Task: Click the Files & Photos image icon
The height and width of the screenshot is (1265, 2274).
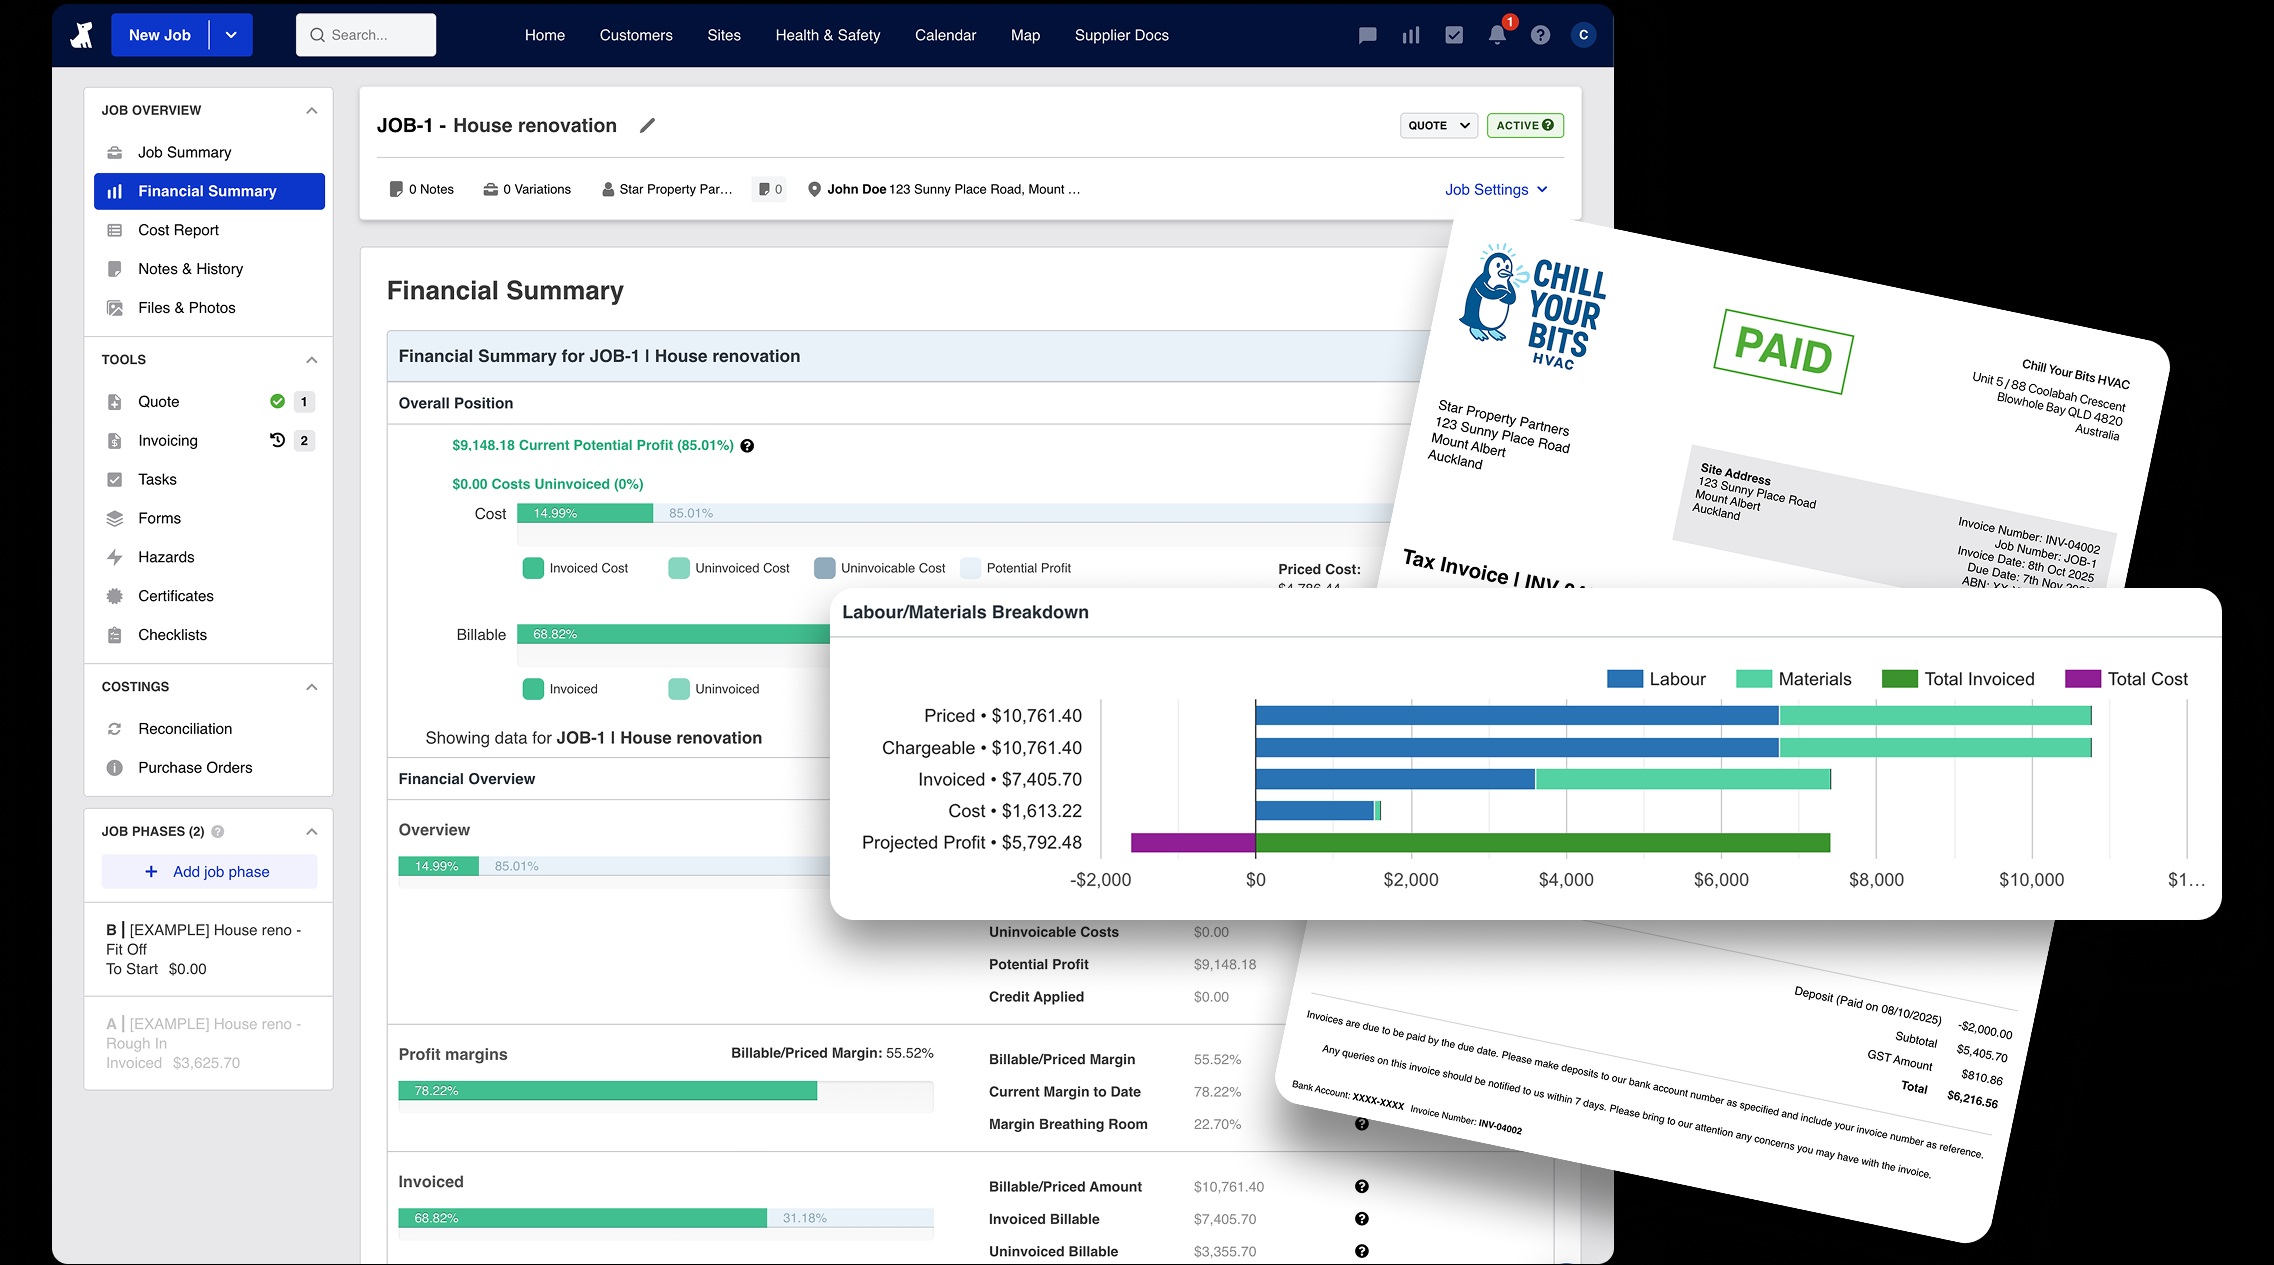Action: (115, 308)
